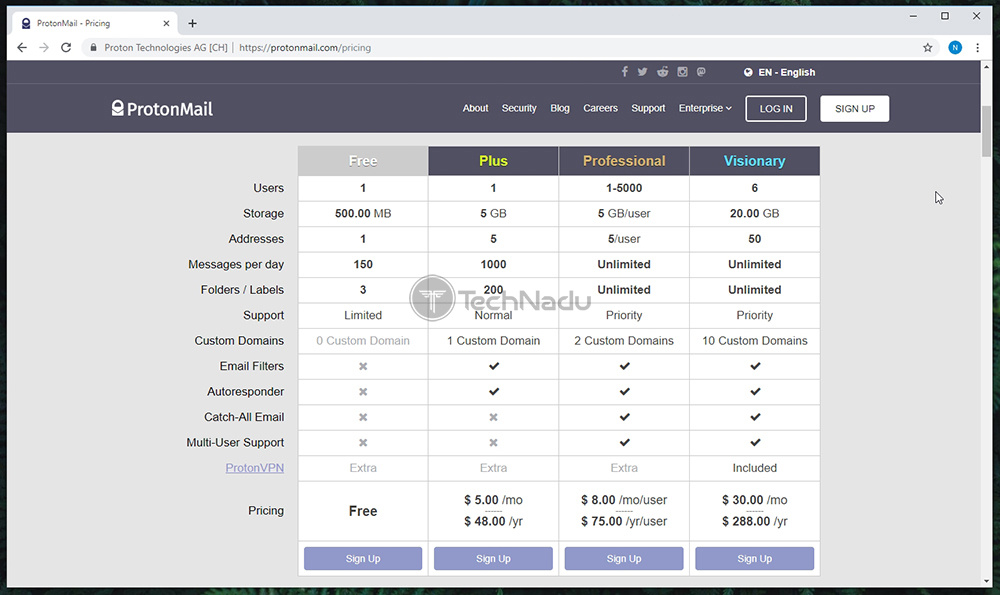The width and height of the screenshot is (1000, 595).
Task: Click the Professional Autoresponder checkmark
Action: (624, 392)
